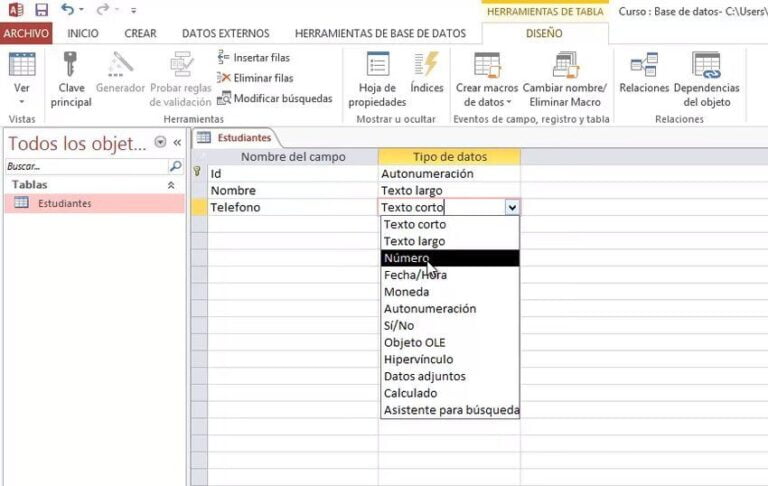Open the DATOS EXTERNOS tab
Screen dimensions: 768x486
226,33
